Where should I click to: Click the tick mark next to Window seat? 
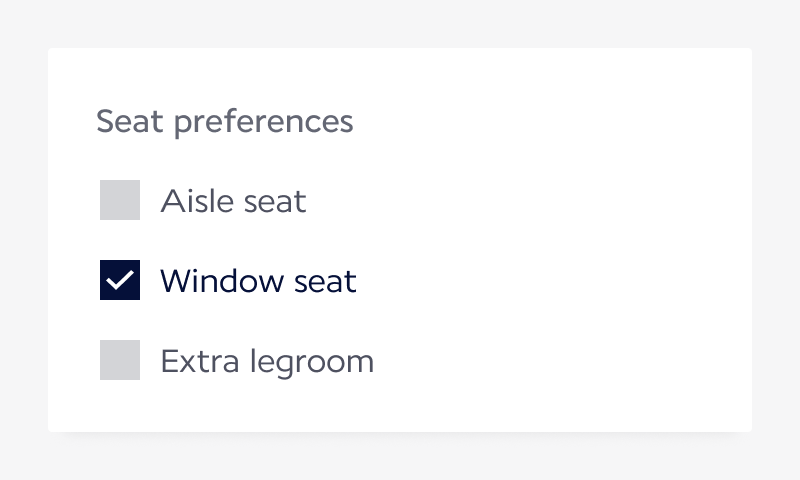120,280
